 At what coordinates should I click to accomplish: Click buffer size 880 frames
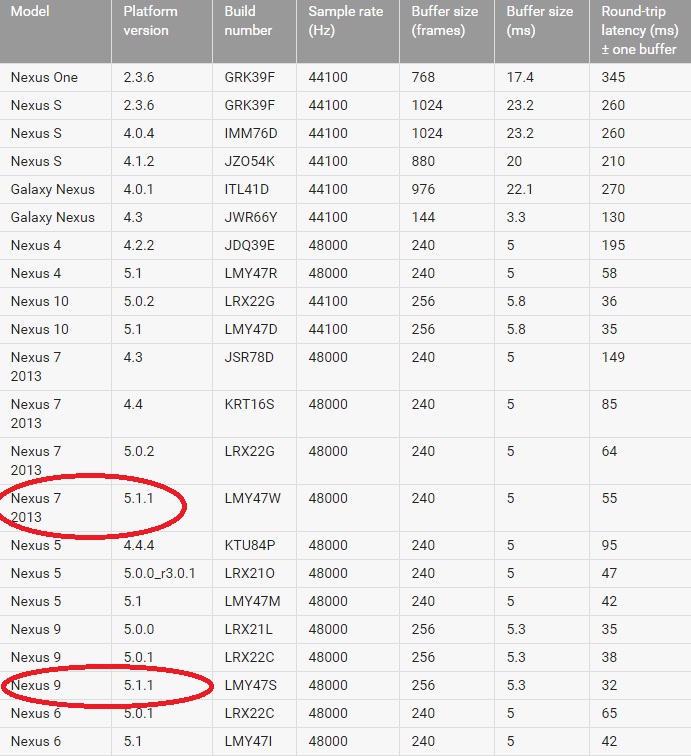click(x=423, y=161)
